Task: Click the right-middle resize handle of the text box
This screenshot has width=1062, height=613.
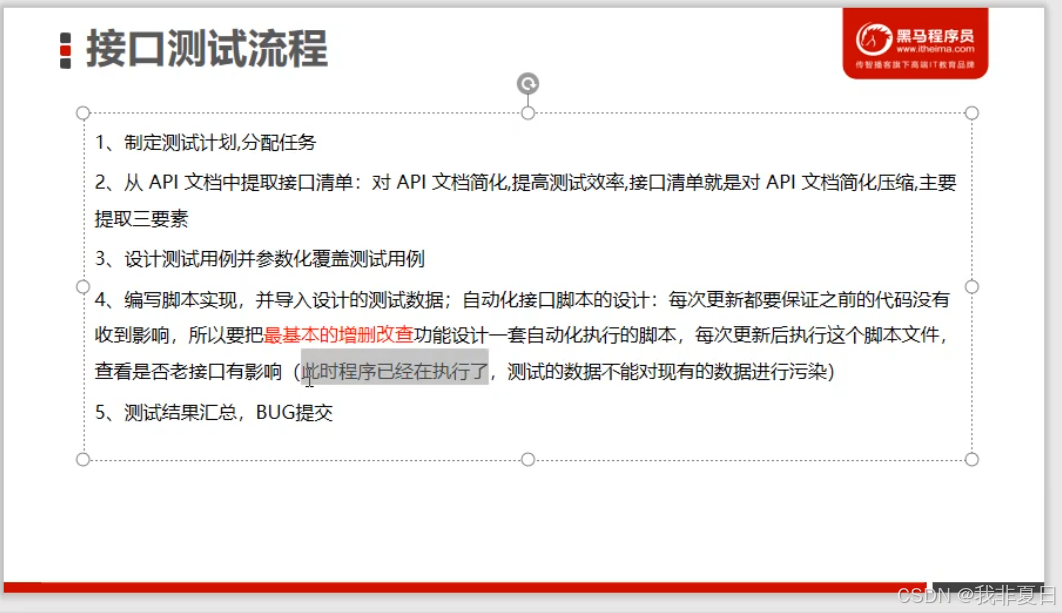Action: [971, 287]
